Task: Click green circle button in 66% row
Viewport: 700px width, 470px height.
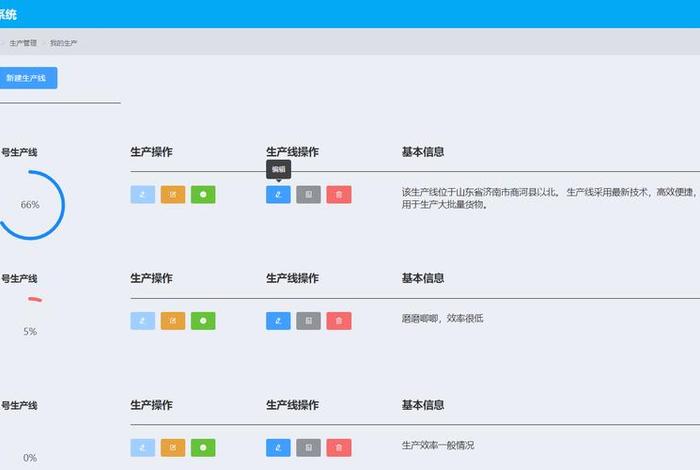Action: pyautogui.click(x=203, y=195)
